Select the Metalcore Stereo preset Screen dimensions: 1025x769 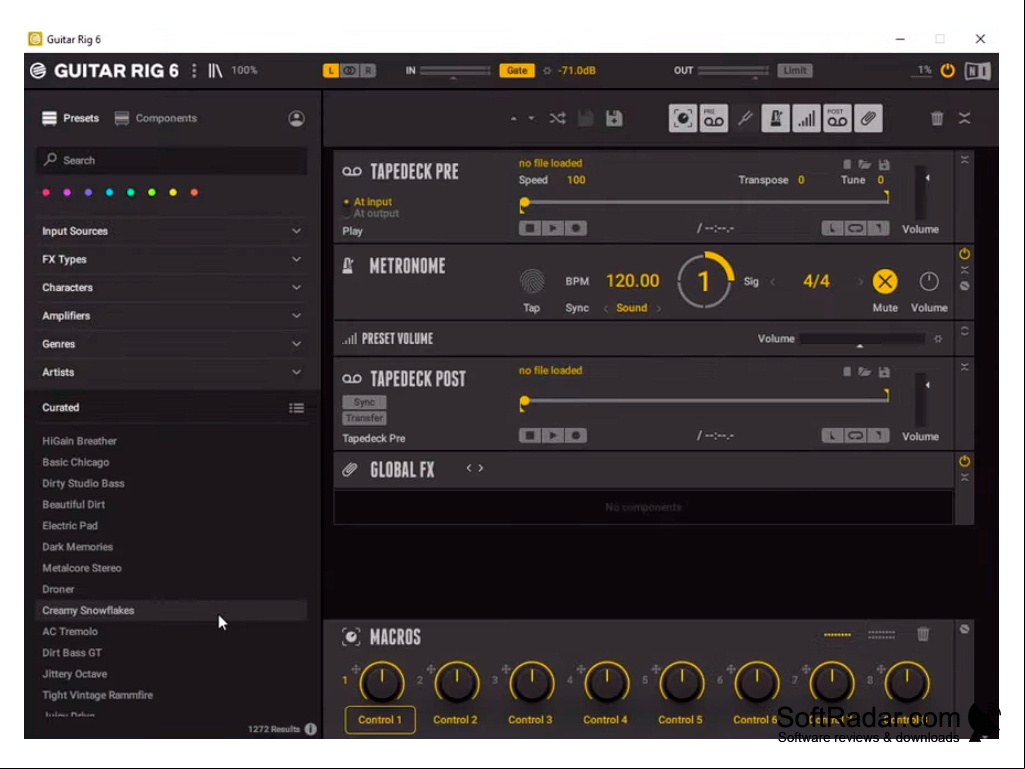(x=171, y=568)
